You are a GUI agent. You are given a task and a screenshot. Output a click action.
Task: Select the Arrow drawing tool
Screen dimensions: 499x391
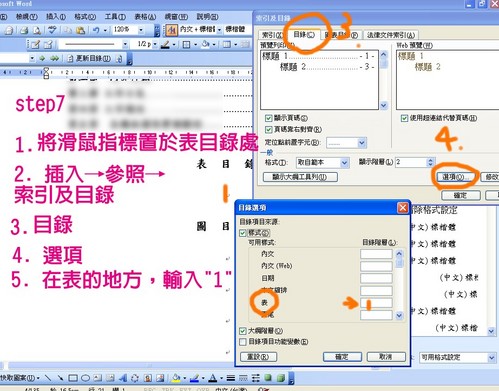(x=60, y=378)
